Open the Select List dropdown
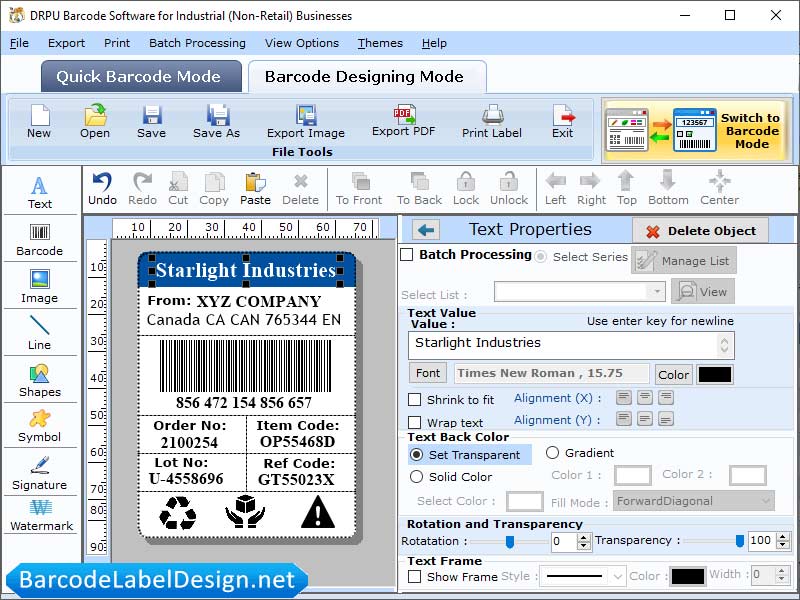The image size is (800, 600). 580,292
